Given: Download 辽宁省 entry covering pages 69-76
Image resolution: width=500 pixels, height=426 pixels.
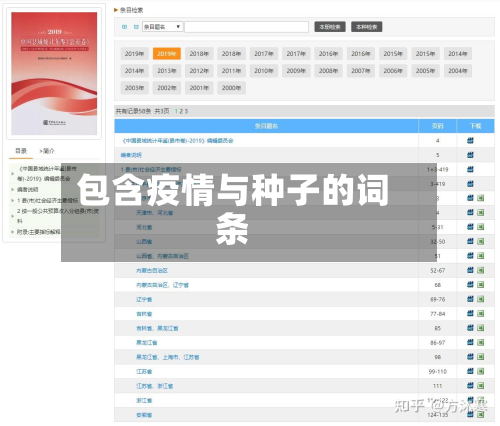Looking at the screenshot, I should point(470,299).
